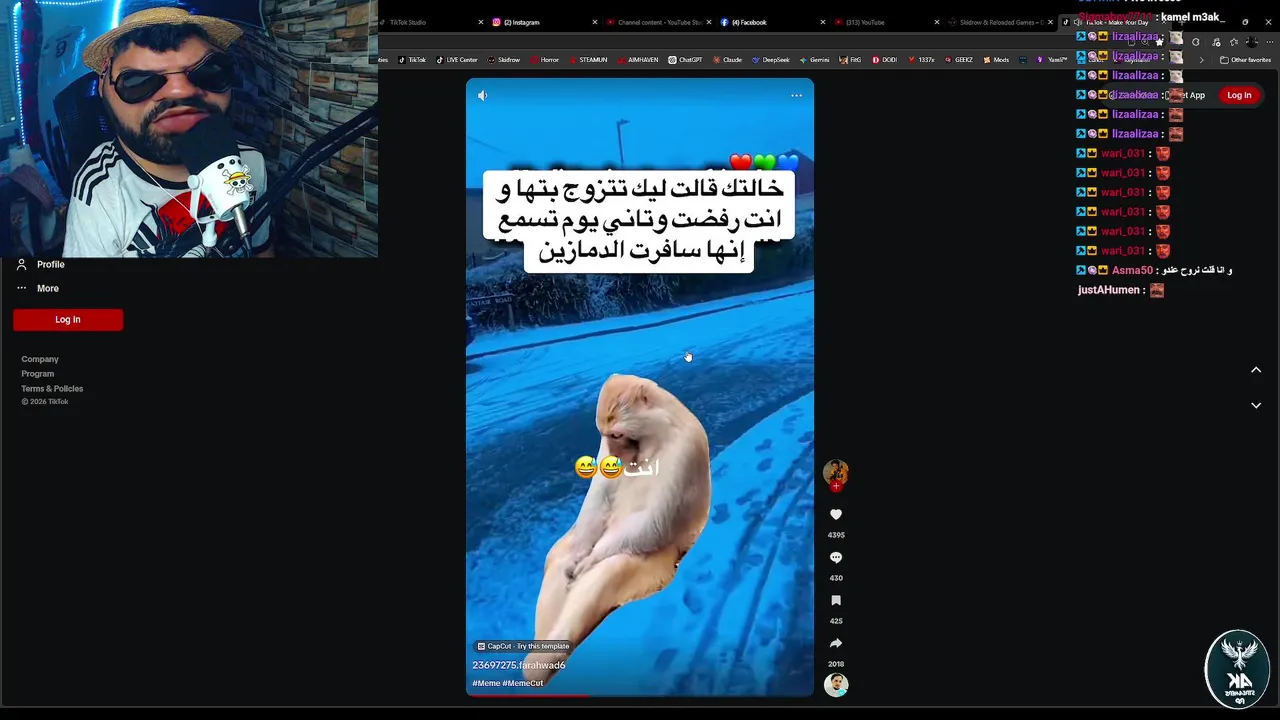Open the sound disc thumbnail below share

[x=836, y=685]
